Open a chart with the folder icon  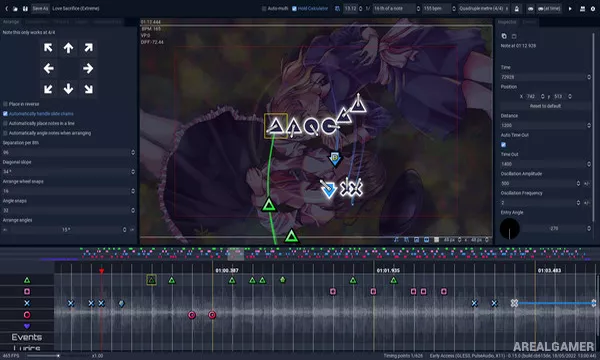coord(15,8)
